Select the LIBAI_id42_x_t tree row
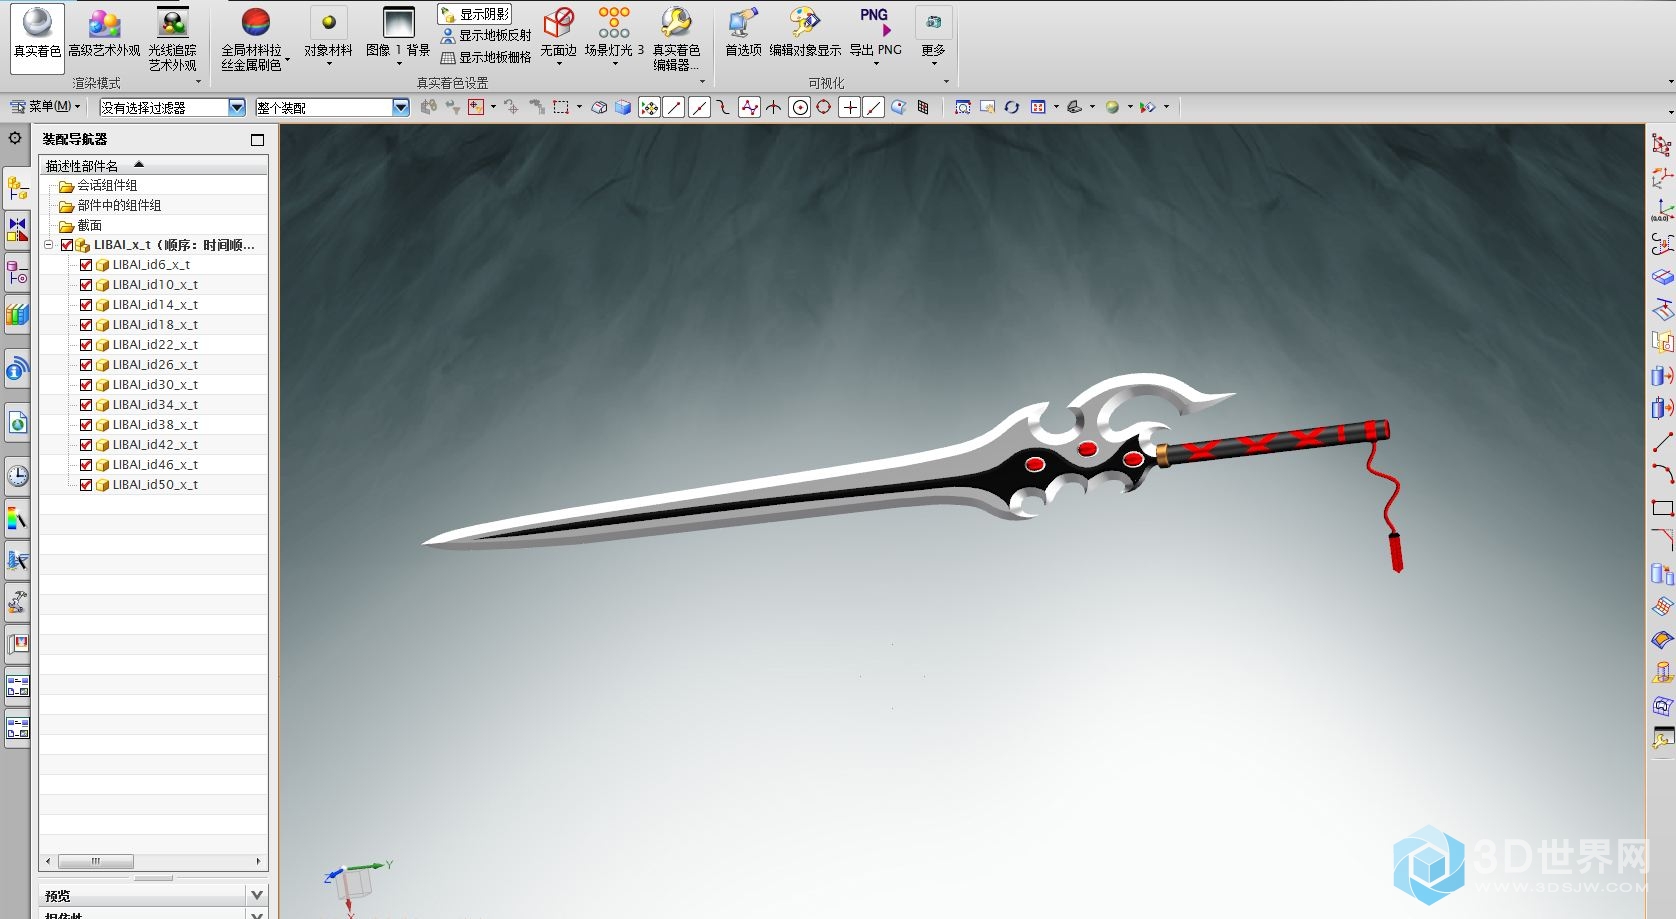1676x919 pixels. 154,445
